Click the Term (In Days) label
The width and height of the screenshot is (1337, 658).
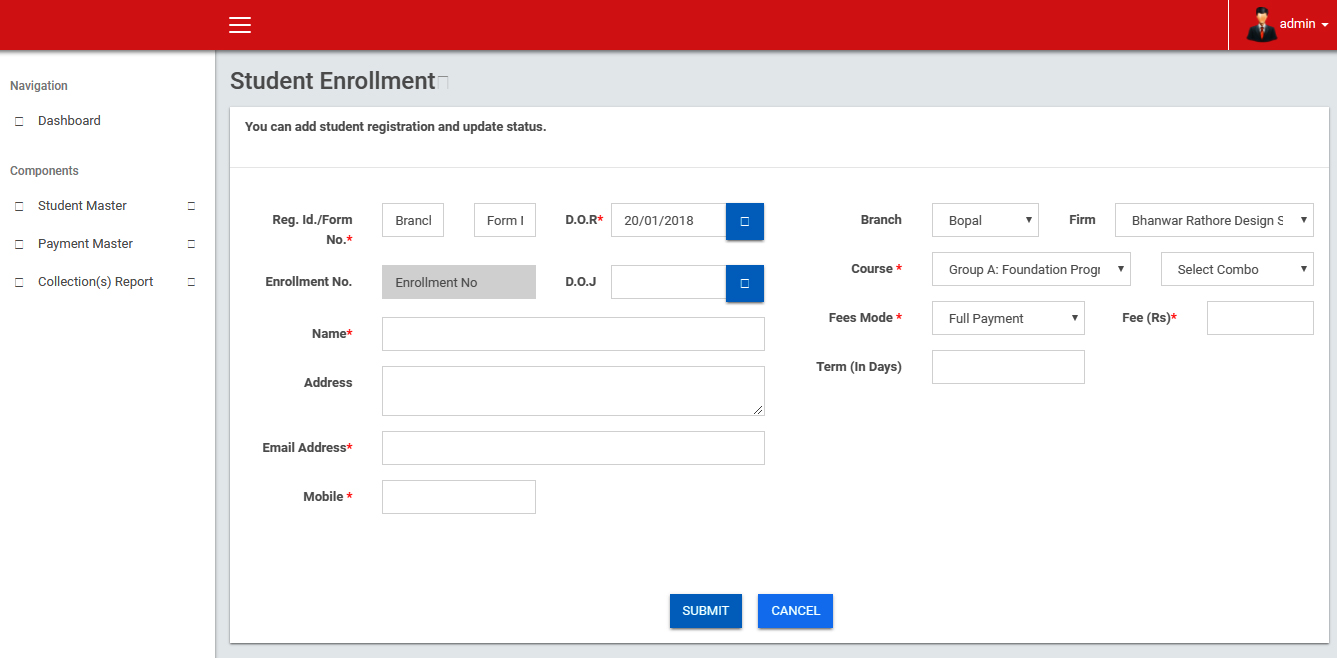click(x=859, y=367)
